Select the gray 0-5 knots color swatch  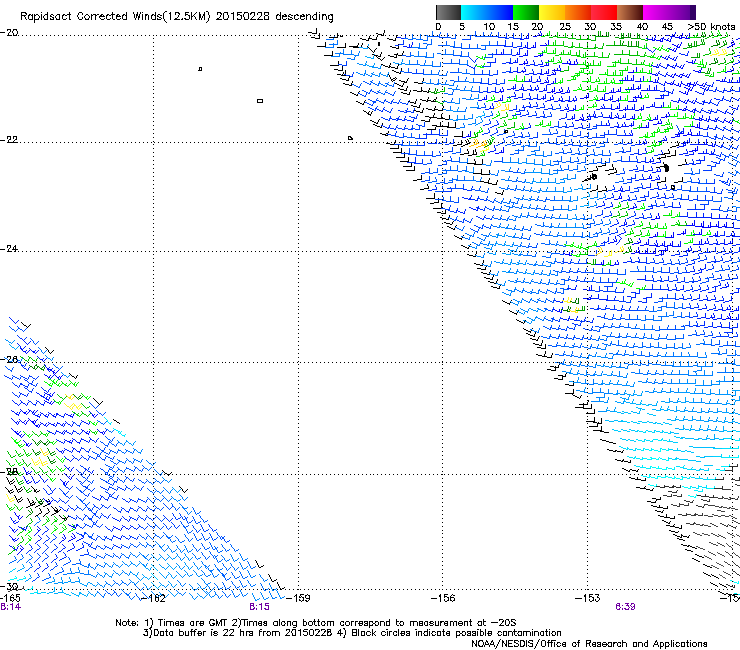click(448, 12)
